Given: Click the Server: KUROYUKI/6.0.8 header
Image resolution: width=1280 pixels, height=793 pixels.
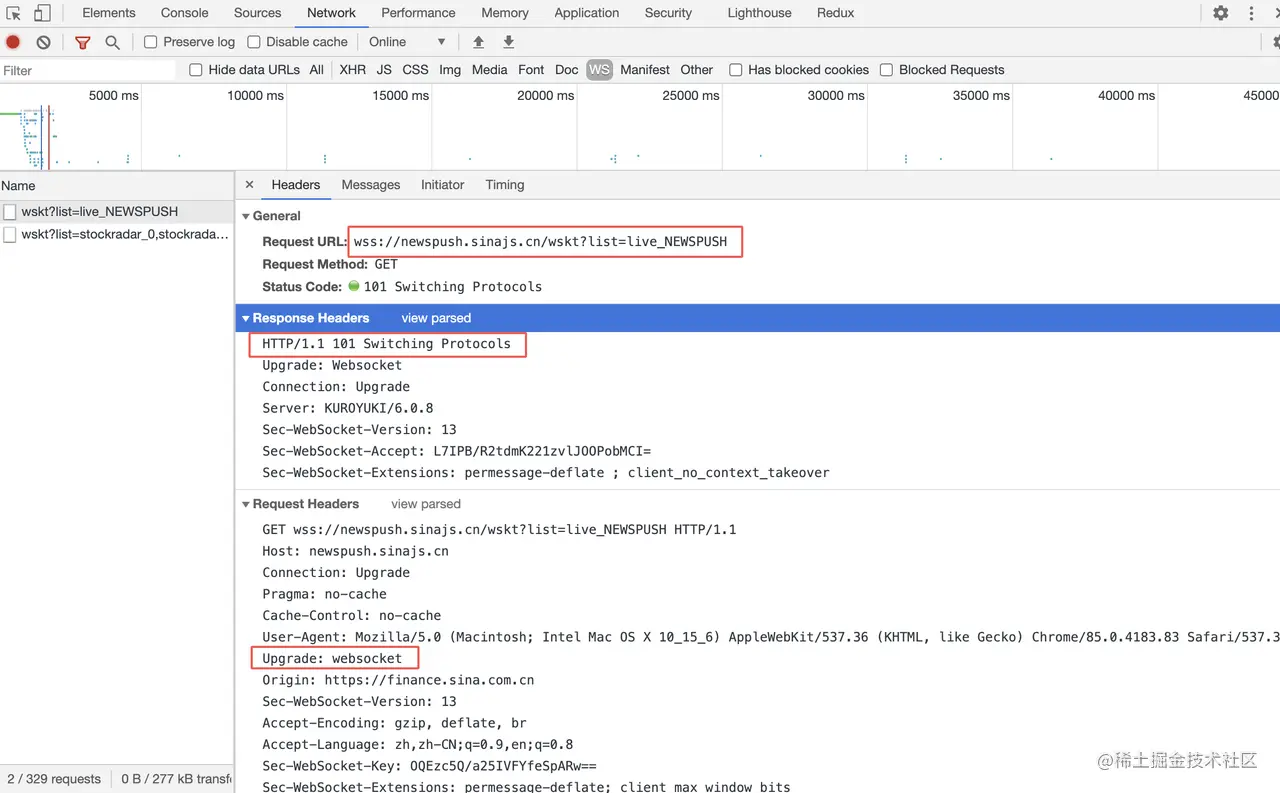Looking at the screenshot, I should pyautogui.click(x=347, y=408).
